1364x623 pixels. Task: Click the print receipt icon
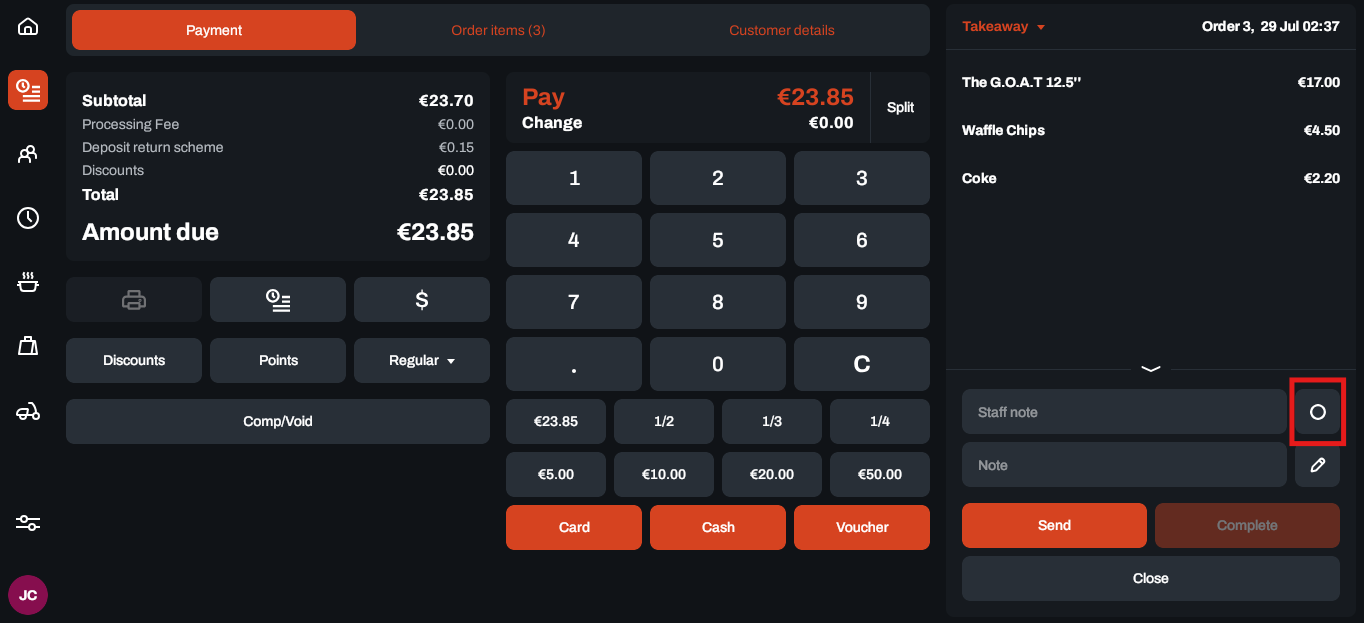[x=134, y=300]
